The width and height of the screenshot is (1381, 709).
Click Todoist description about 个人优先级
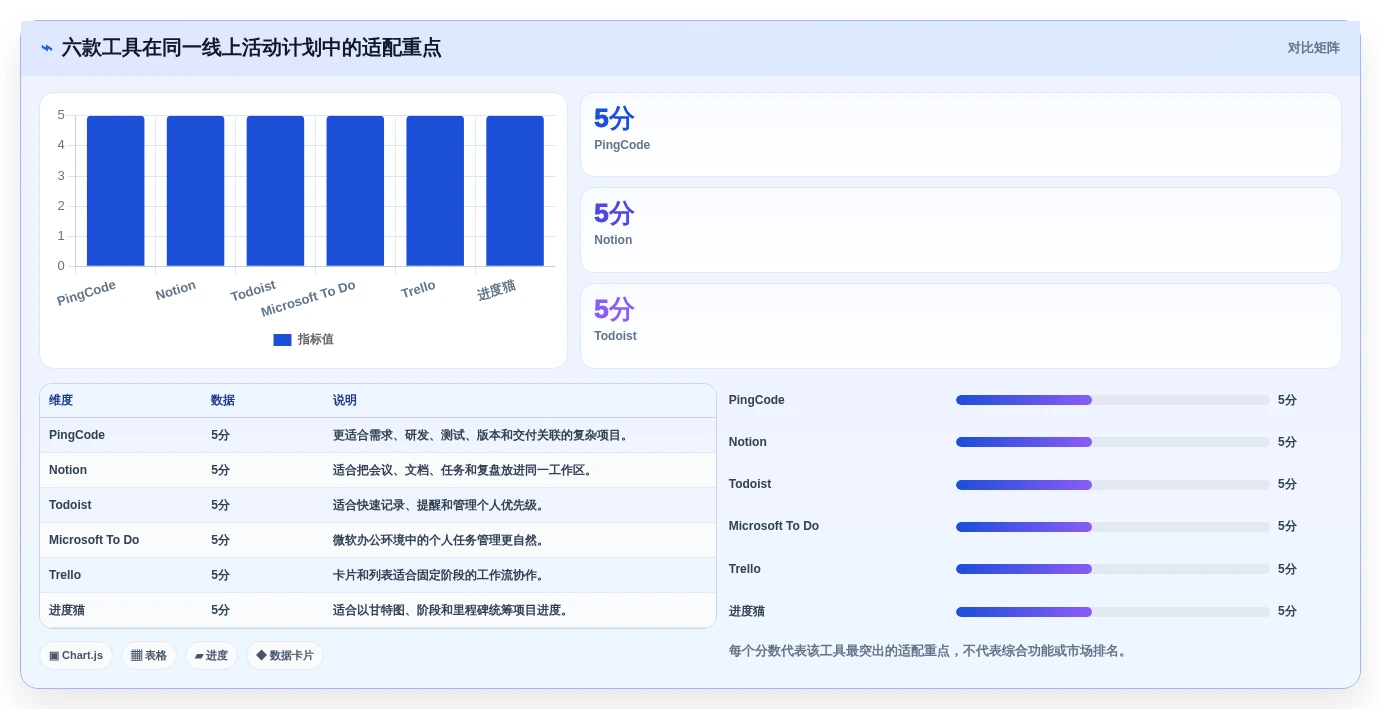[440, 505]
